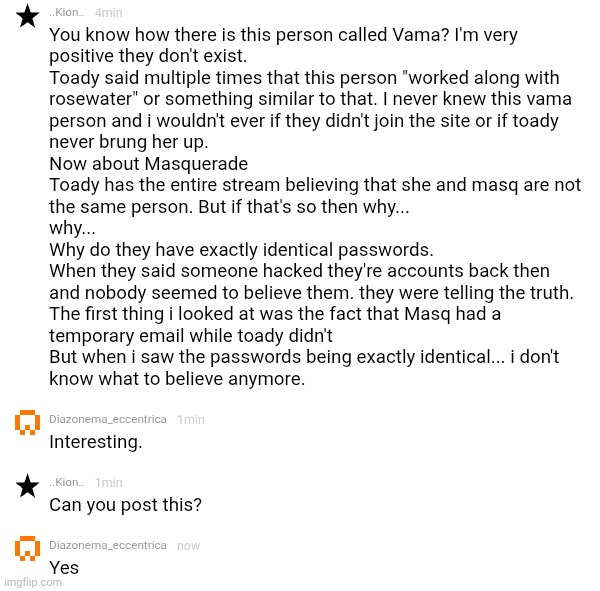Click the star avatar beside "Can you post this?"
Screen dimensions: 600x591
[26, 486]
